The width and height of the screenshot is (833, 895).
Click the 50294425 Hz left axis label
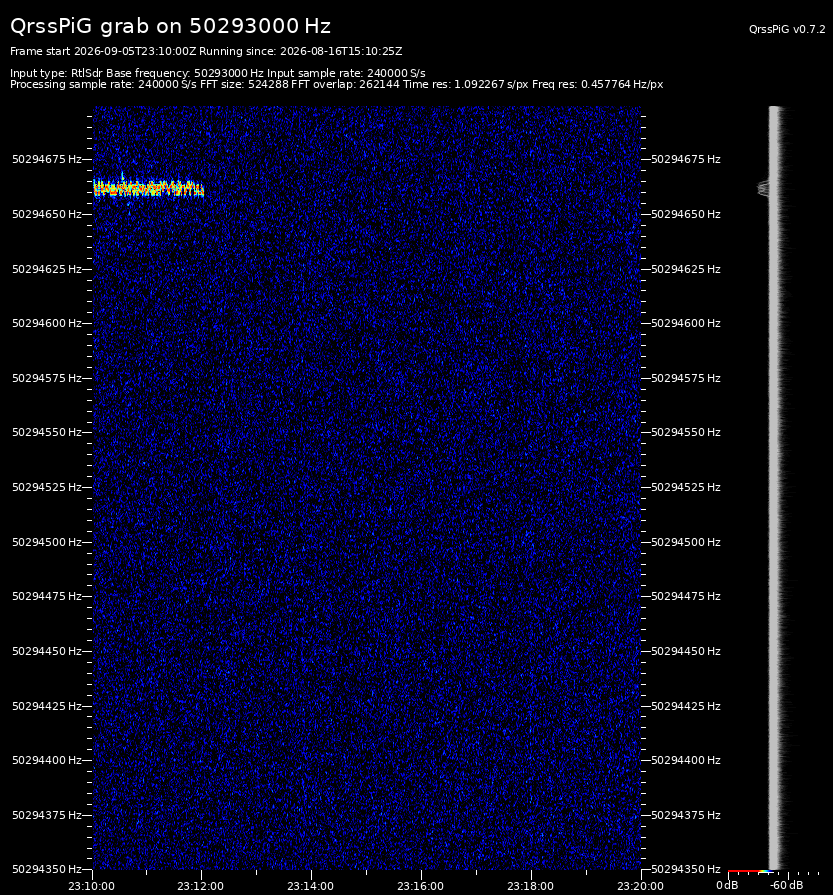pyautogui.click(x=47, y=706)
